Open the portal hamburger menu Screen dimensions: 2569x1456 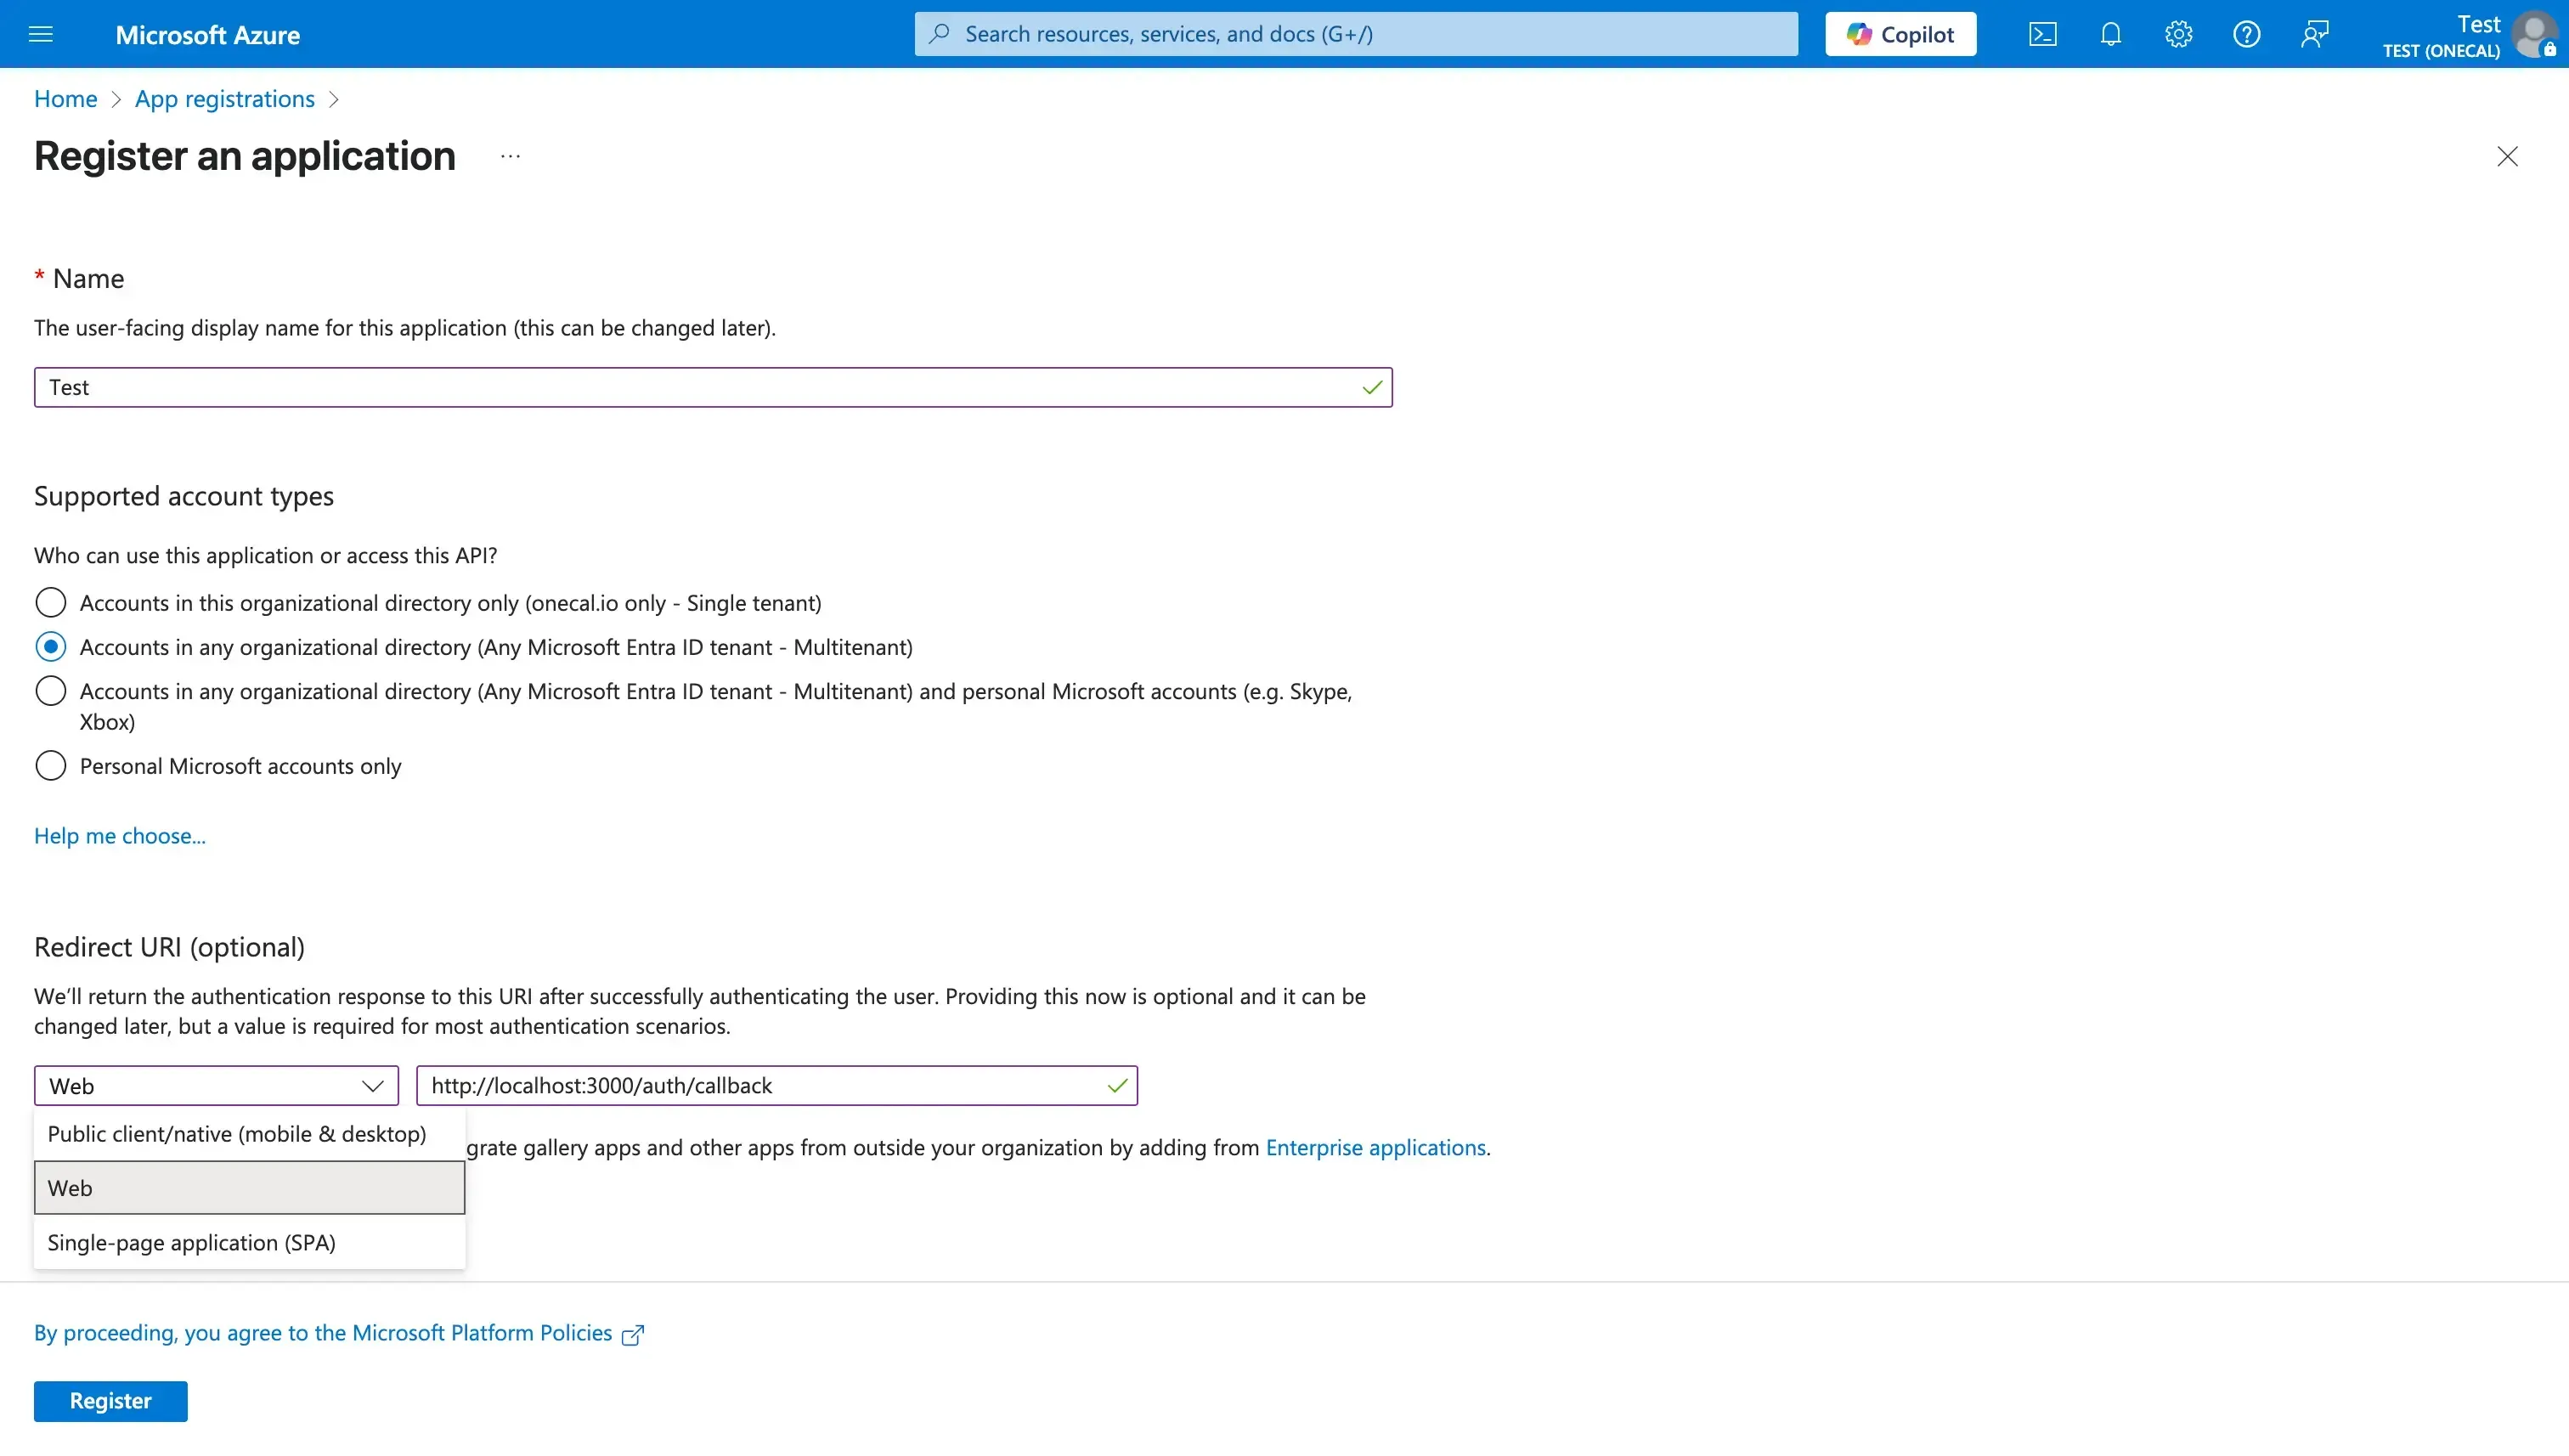pyautogui.click(x=41, y=33)
